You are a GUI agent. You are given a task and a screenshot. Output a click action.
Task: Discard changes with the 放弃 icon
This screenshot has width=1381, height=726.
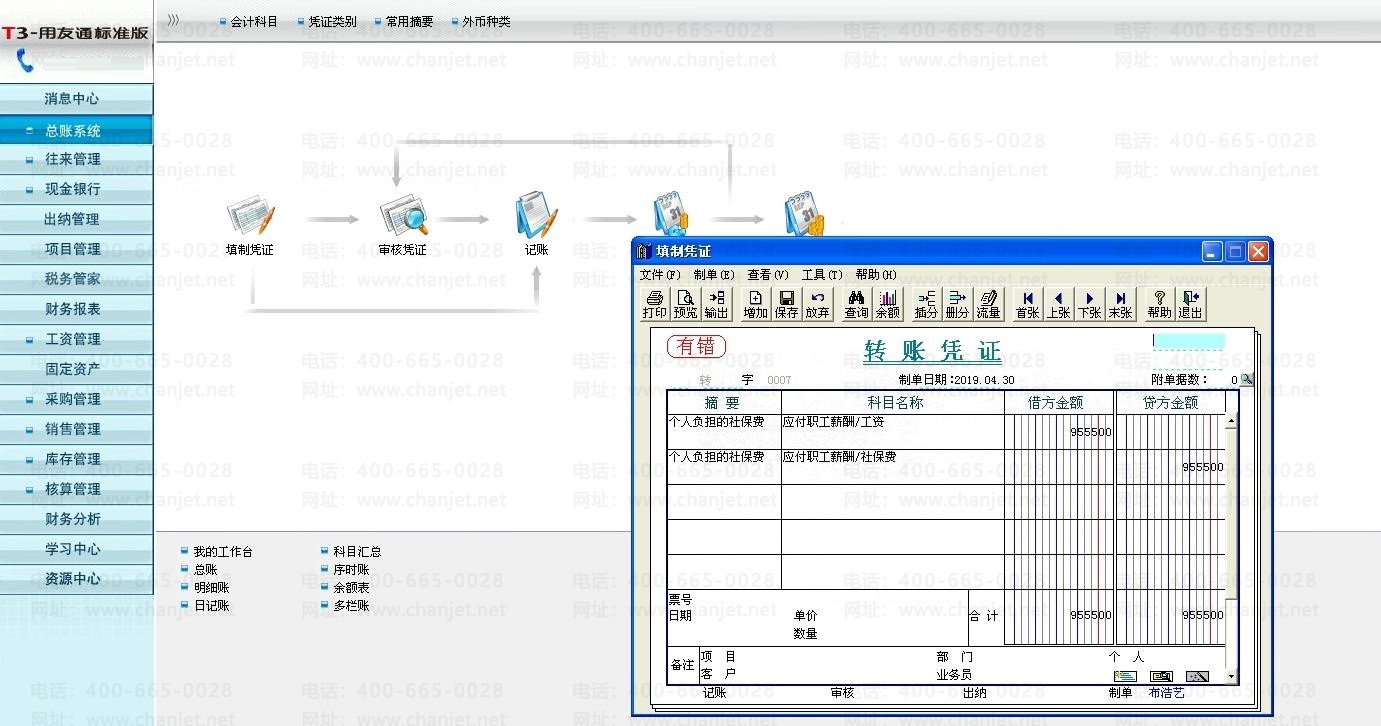(817, 304)
